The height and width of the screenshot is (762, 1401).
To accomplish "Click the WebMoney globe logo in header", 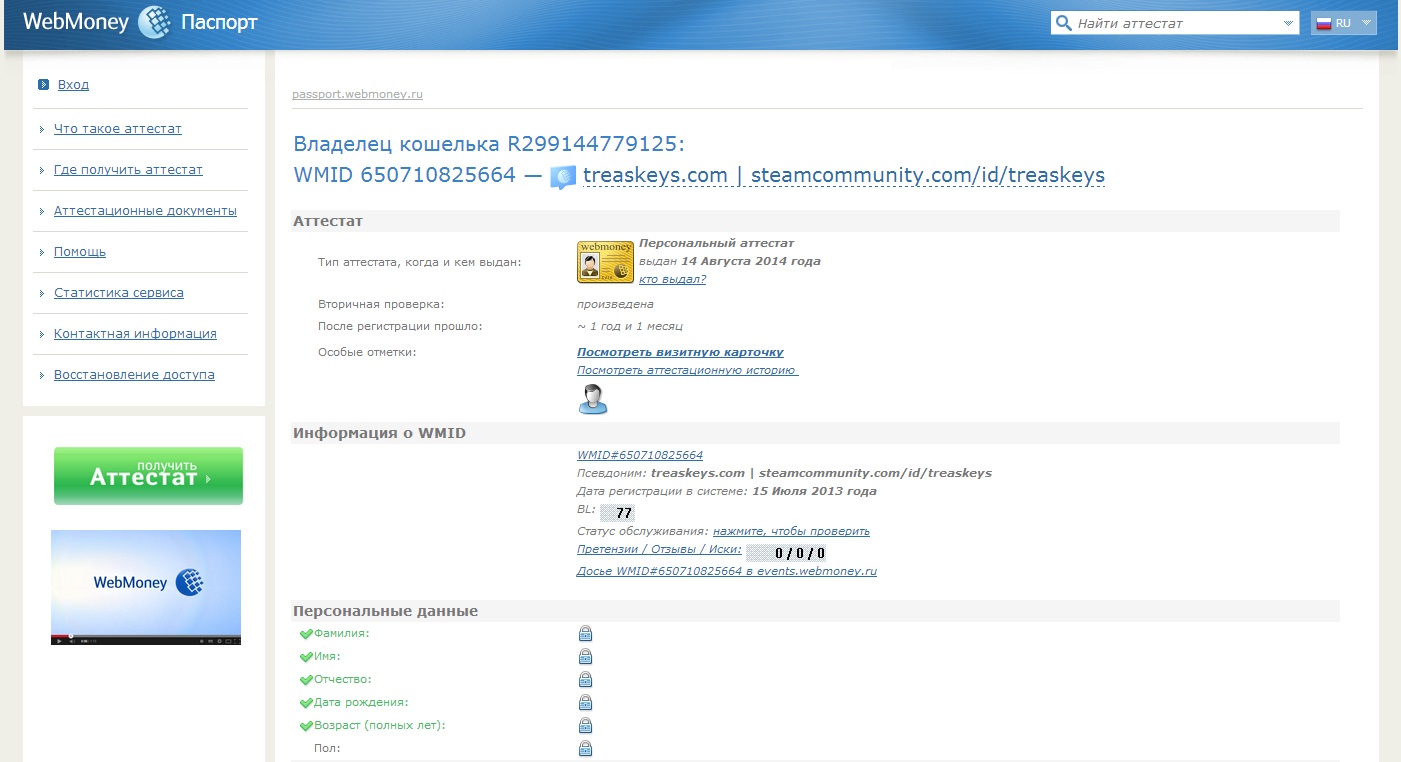I will pos(154,22).
